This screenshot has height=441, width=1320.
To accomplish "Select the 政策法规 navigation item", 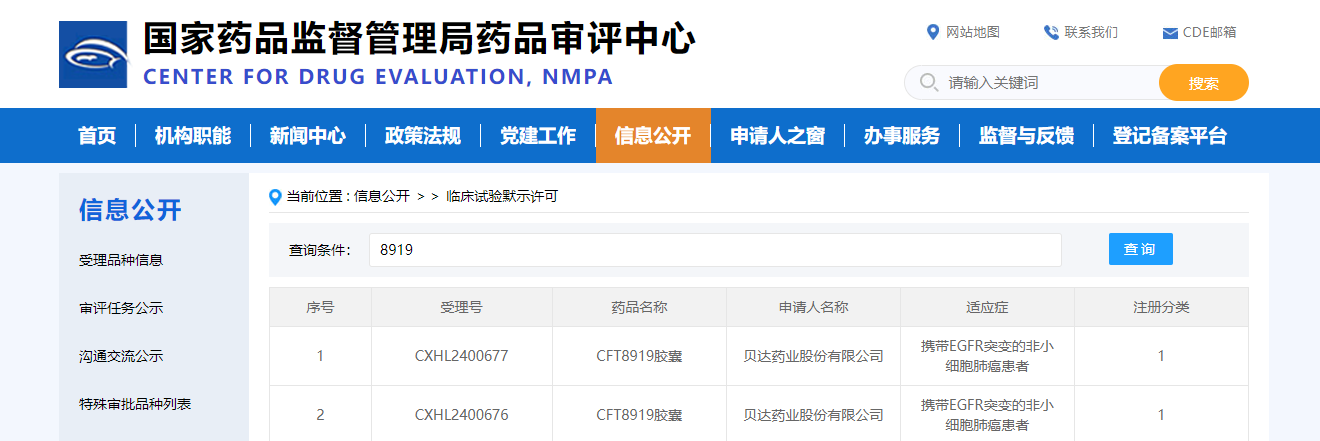I will coord(422,136).
